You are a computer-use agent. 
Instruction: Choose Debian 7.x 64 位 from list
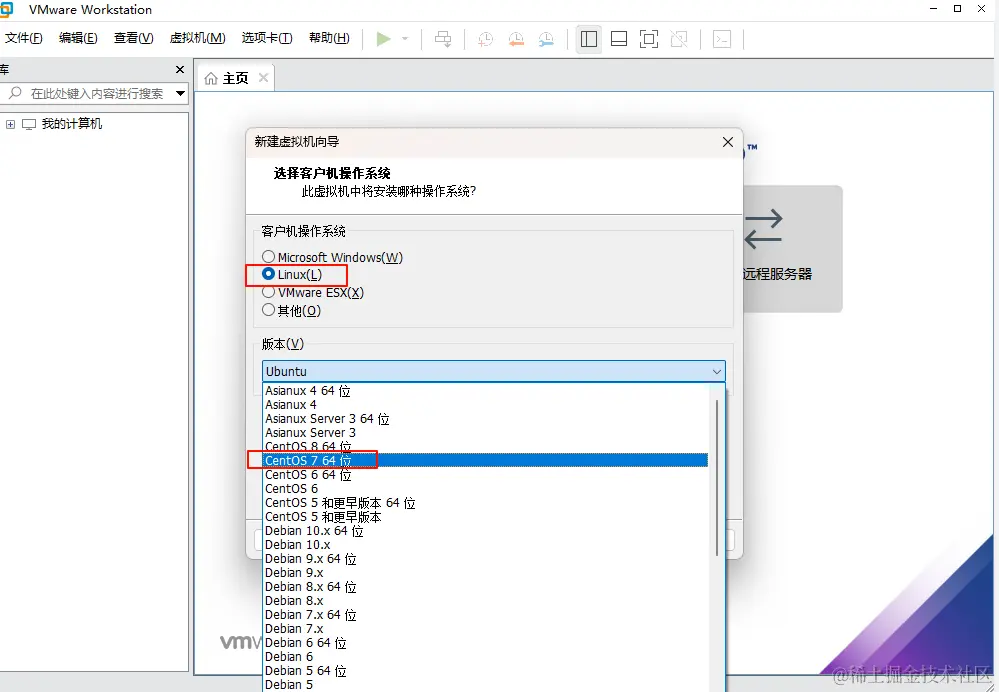pyautogui.click(x=486, y=615)
